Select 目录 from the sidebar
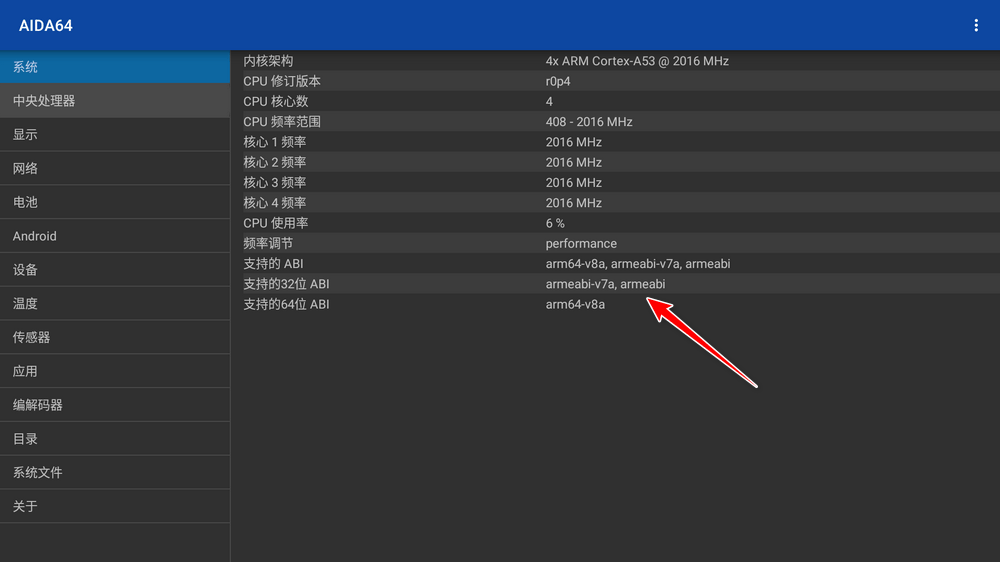1000x562 pixels. pyautogui.click(x=115, y=439)
